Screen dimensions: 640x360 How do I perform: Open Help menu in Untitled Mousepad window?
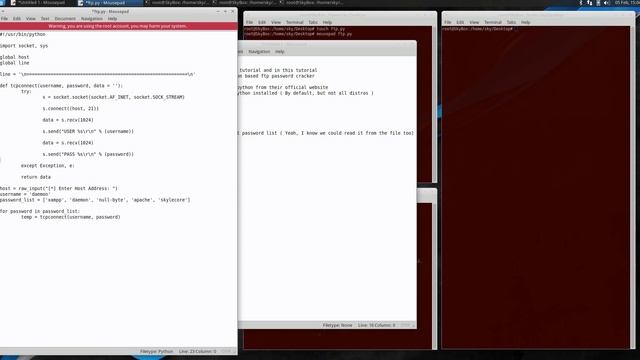point(280,52)
